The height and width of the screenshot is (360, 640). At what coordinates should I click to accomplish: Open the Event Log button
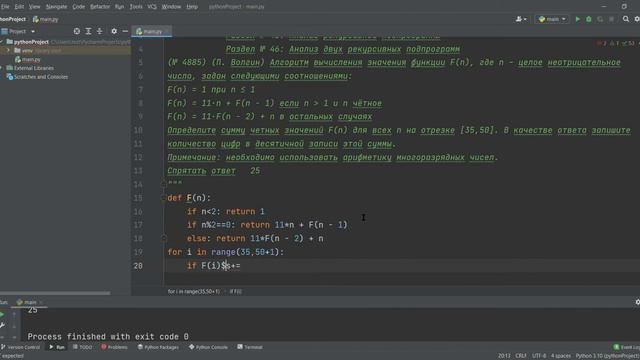(627, 347)
